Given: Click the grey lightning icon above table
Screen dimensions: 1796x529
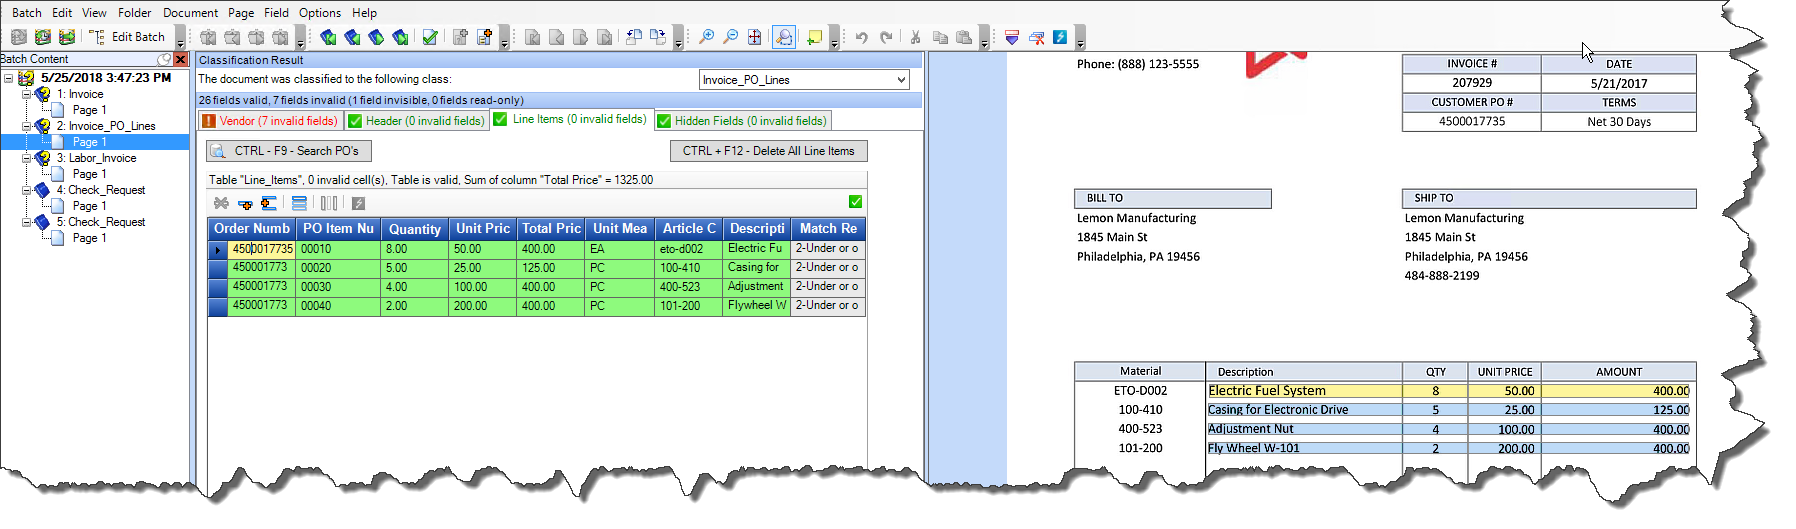Looking at the screenshot, I should (x=358, y=203).
